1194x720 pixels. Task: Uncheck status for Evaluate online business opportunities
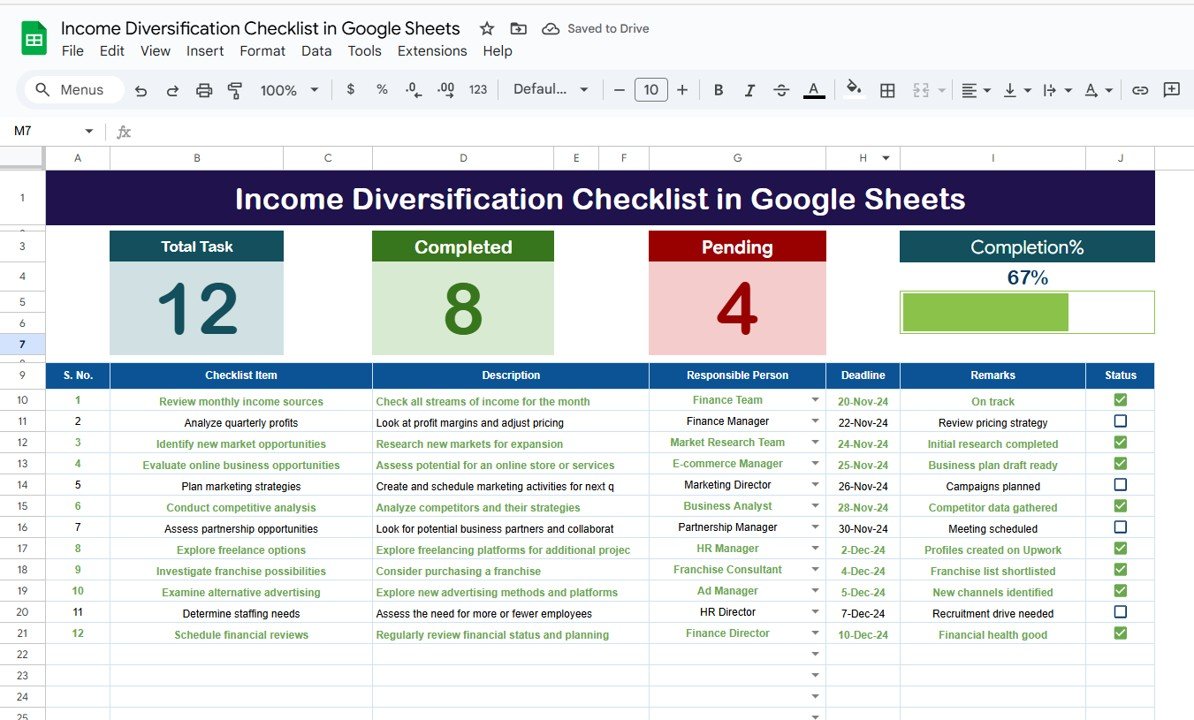[1120, 464]
